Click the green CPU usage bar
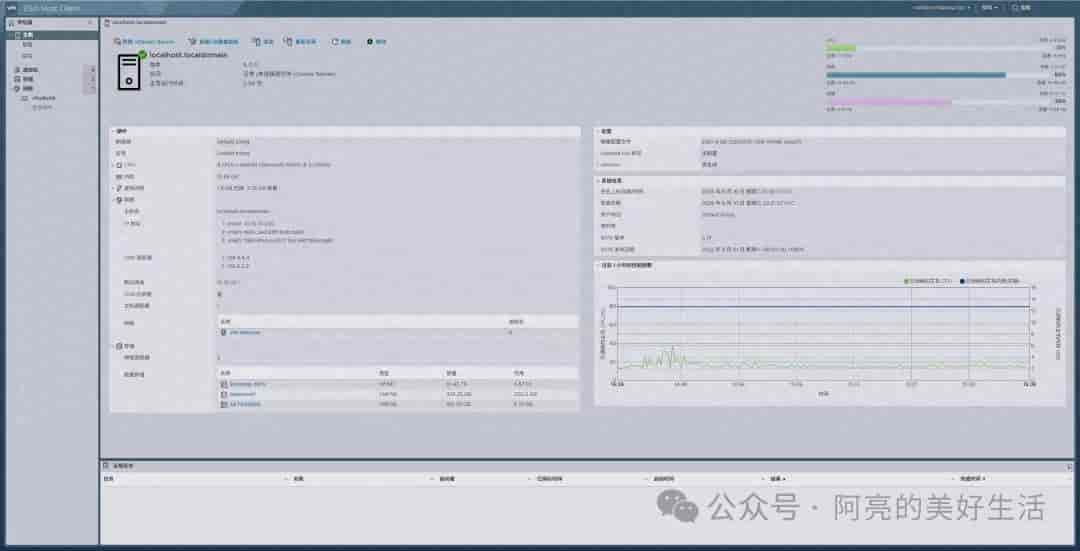Viewport: 1080px width, 551px height. (x=841, y=48)
